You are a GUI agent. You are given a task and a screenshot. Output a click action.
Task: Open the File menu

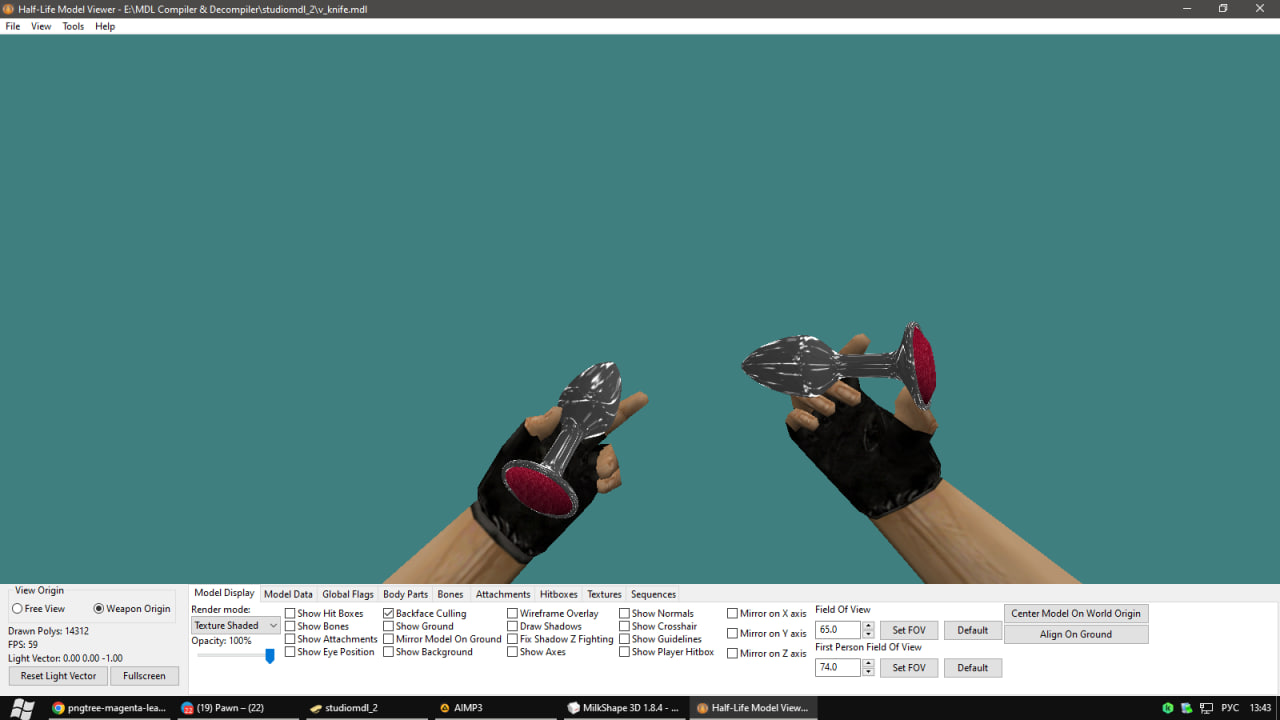[13, 26]
